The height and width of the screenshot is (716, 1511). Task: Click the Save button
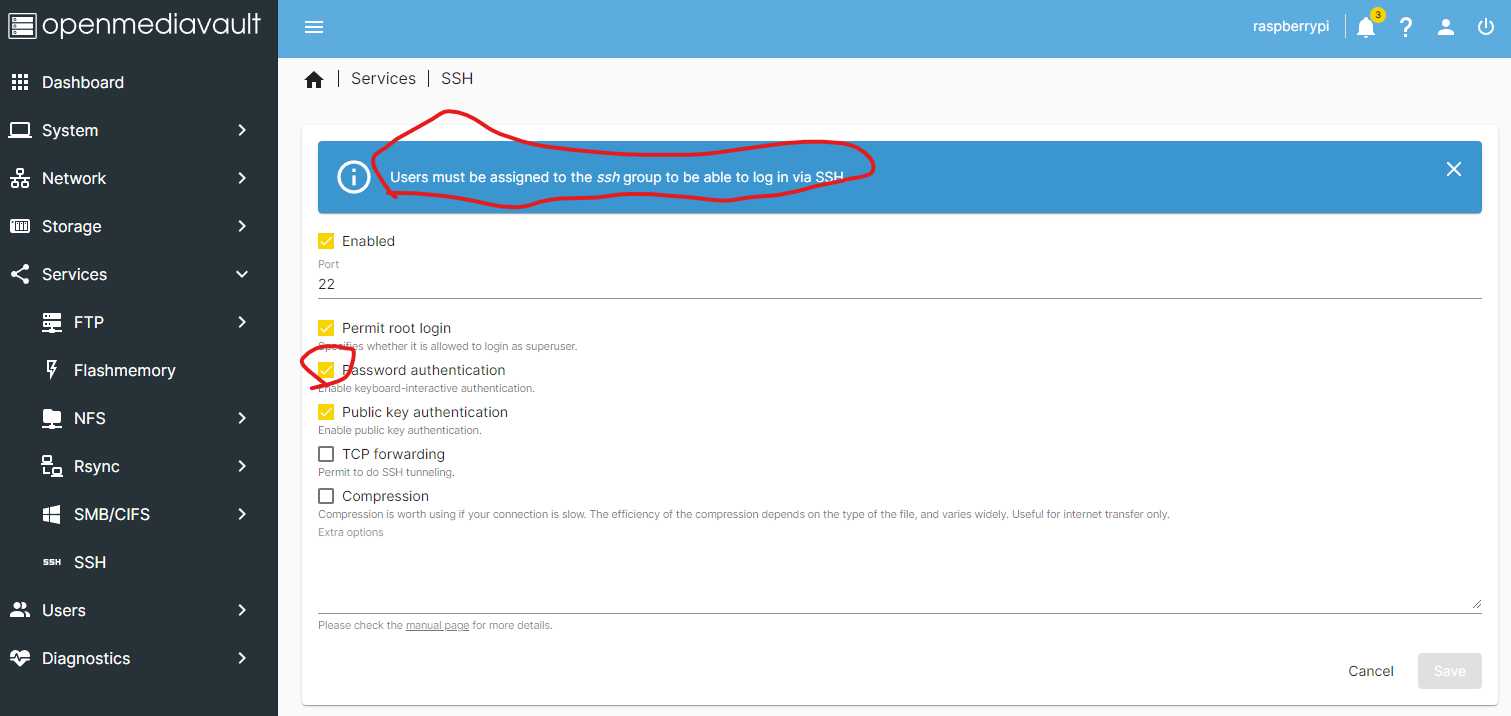click(x=1450, y=671)
